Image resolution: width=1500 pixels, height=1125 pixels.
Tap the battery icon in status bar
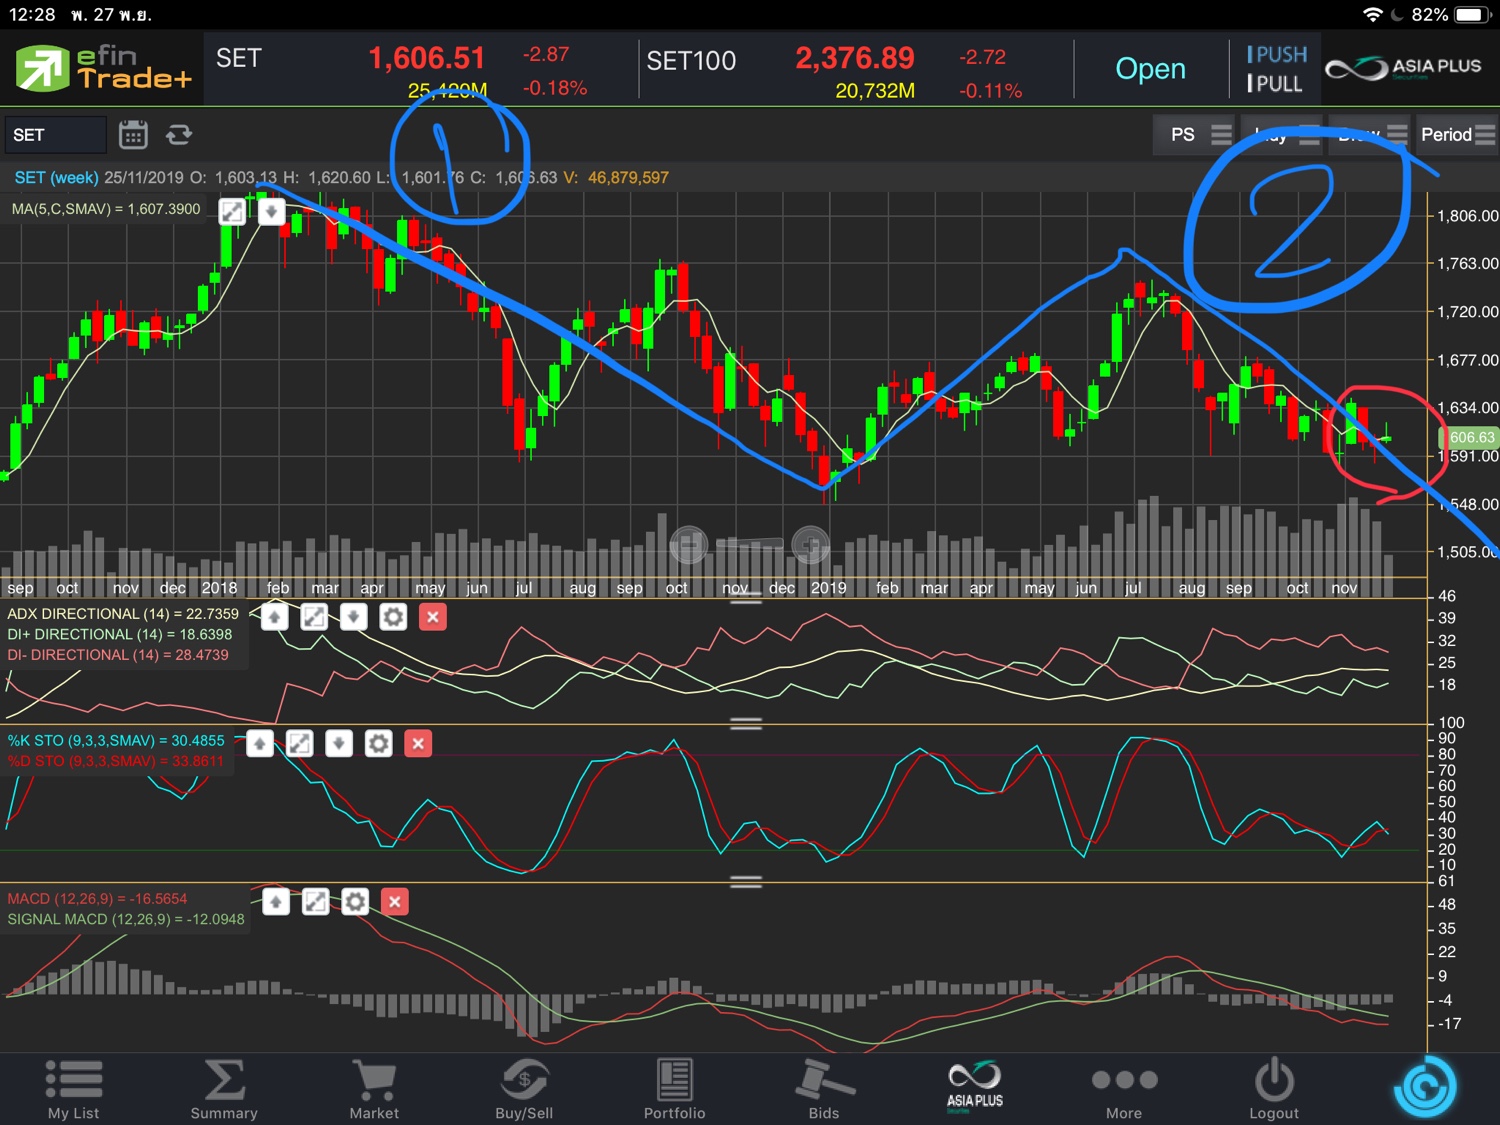click(x=1473, y=15)
